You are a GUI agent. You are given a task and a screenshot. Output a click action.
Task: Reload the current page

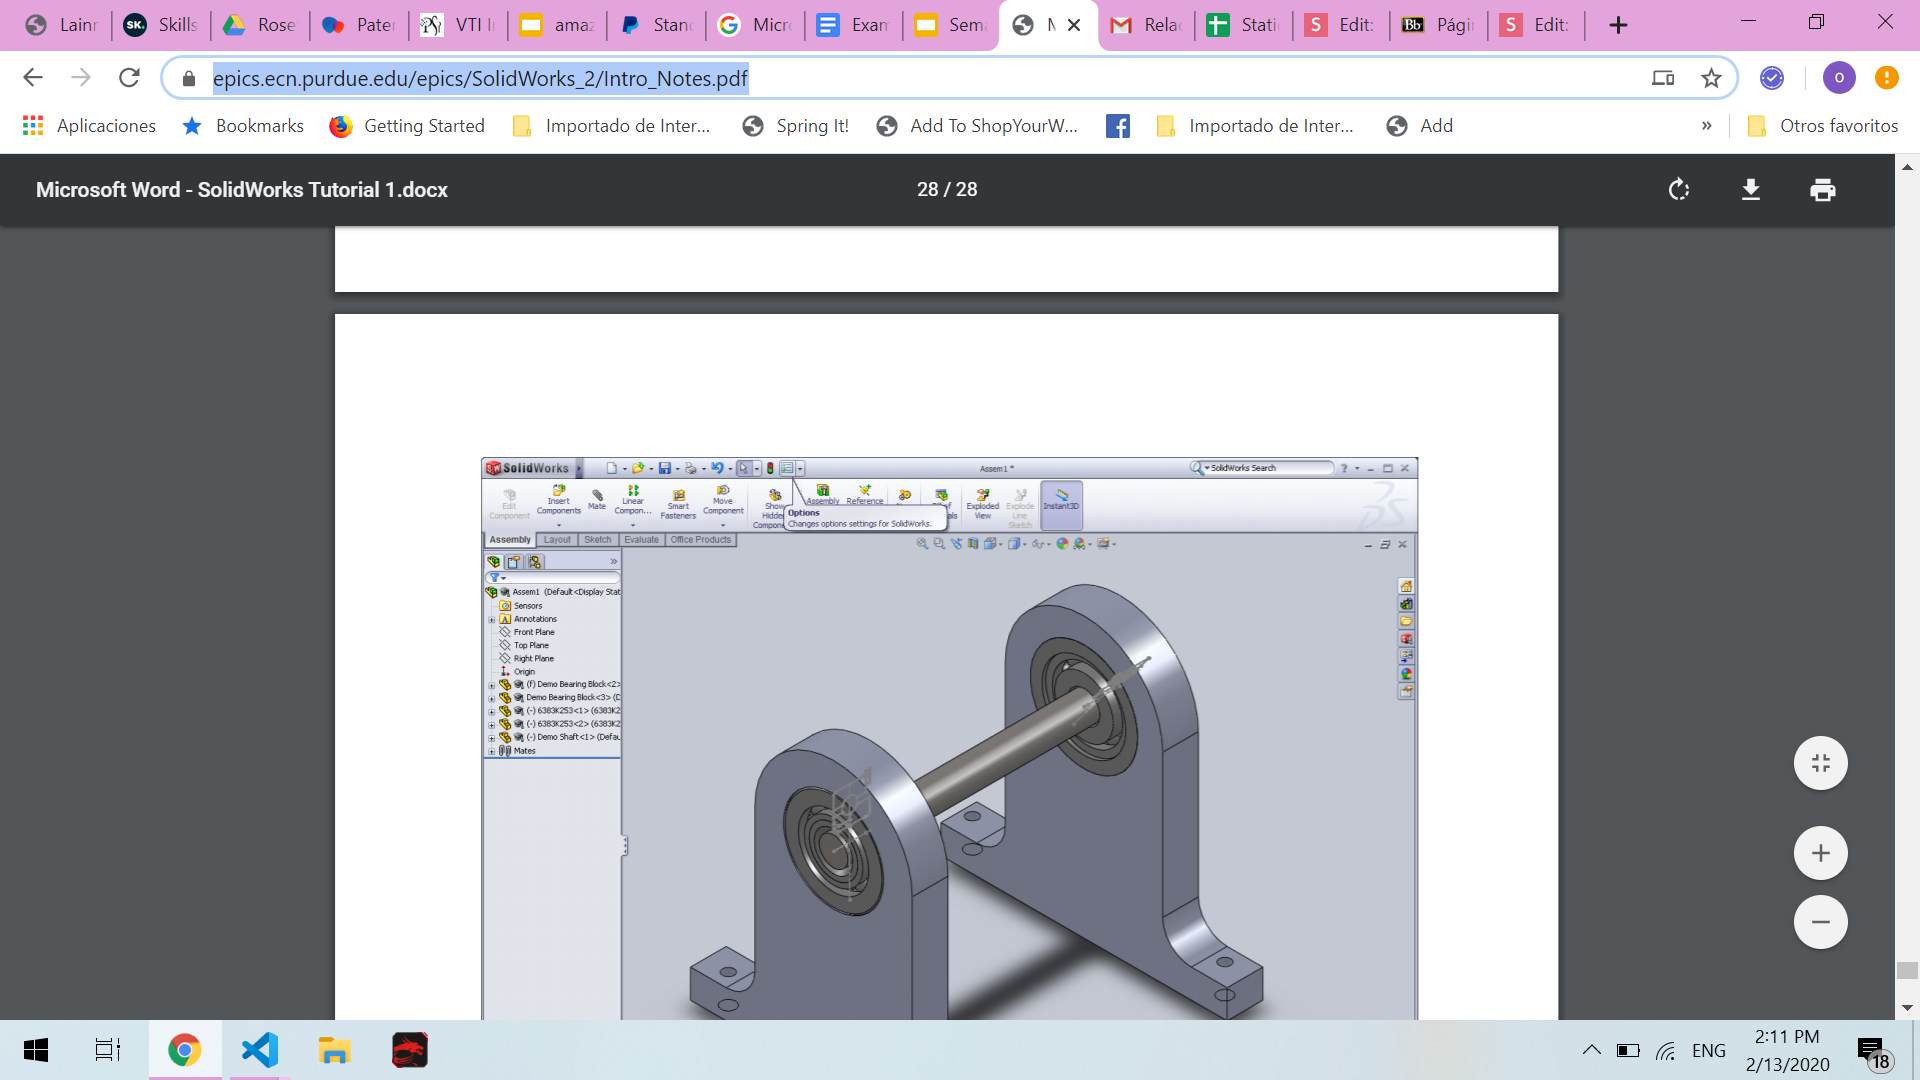click(129, 78)
